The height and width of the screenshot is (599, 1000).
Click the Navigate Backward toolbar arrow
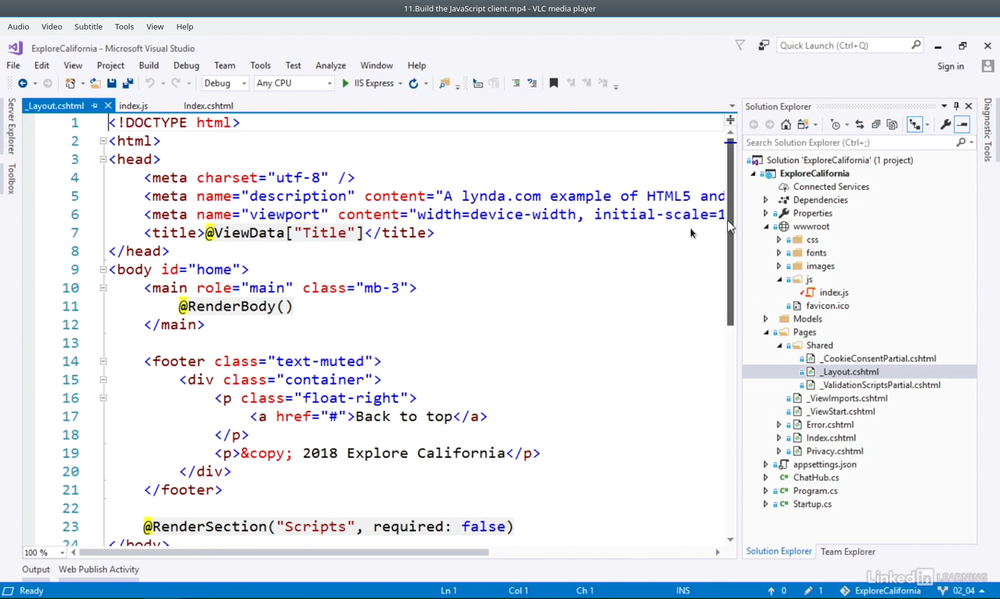(22, 83)
